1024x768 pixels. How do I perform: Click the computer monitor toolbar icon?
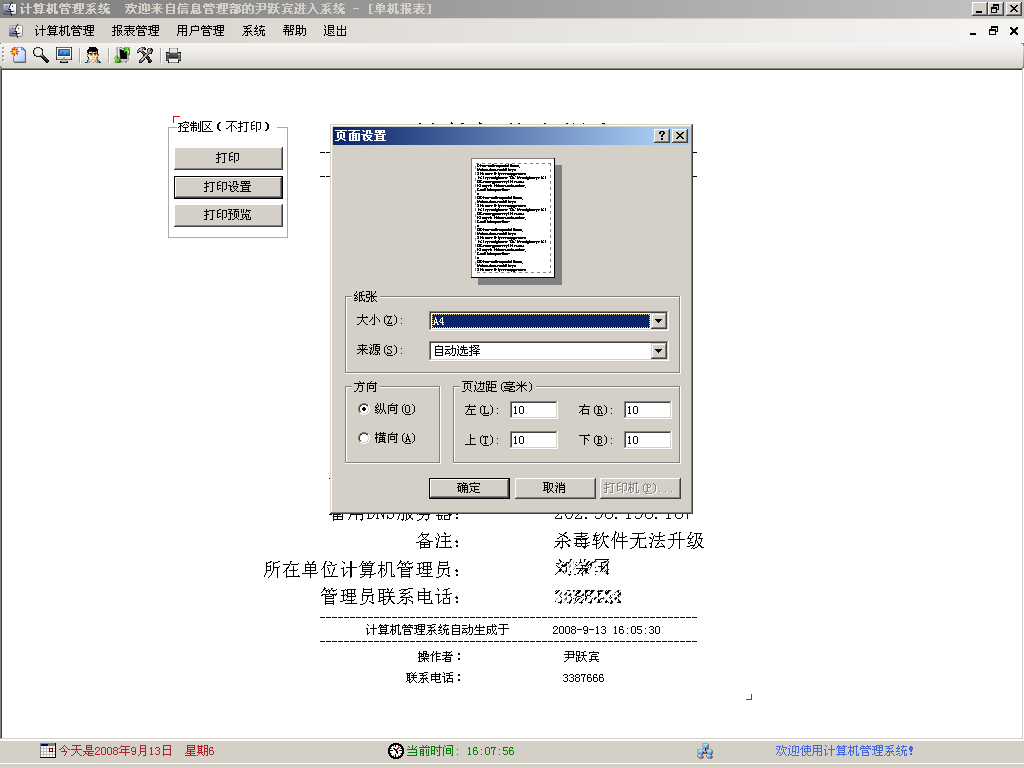pyautogui.click(x=64, y=55)
